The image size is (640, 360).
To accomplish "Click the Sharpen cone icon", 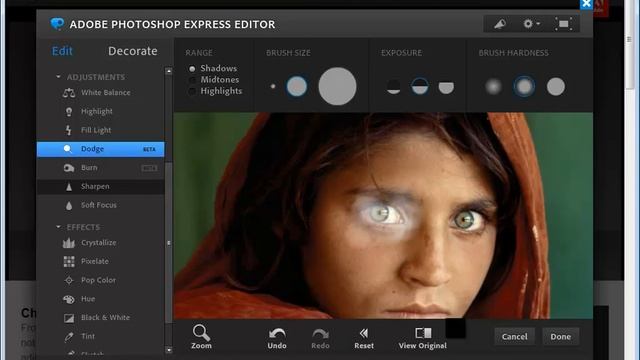I will [69, 187].
